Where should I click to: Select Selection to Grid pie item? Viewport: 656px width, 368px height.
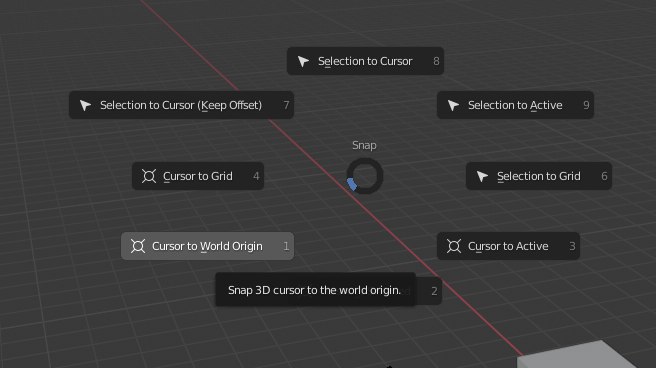539,176
